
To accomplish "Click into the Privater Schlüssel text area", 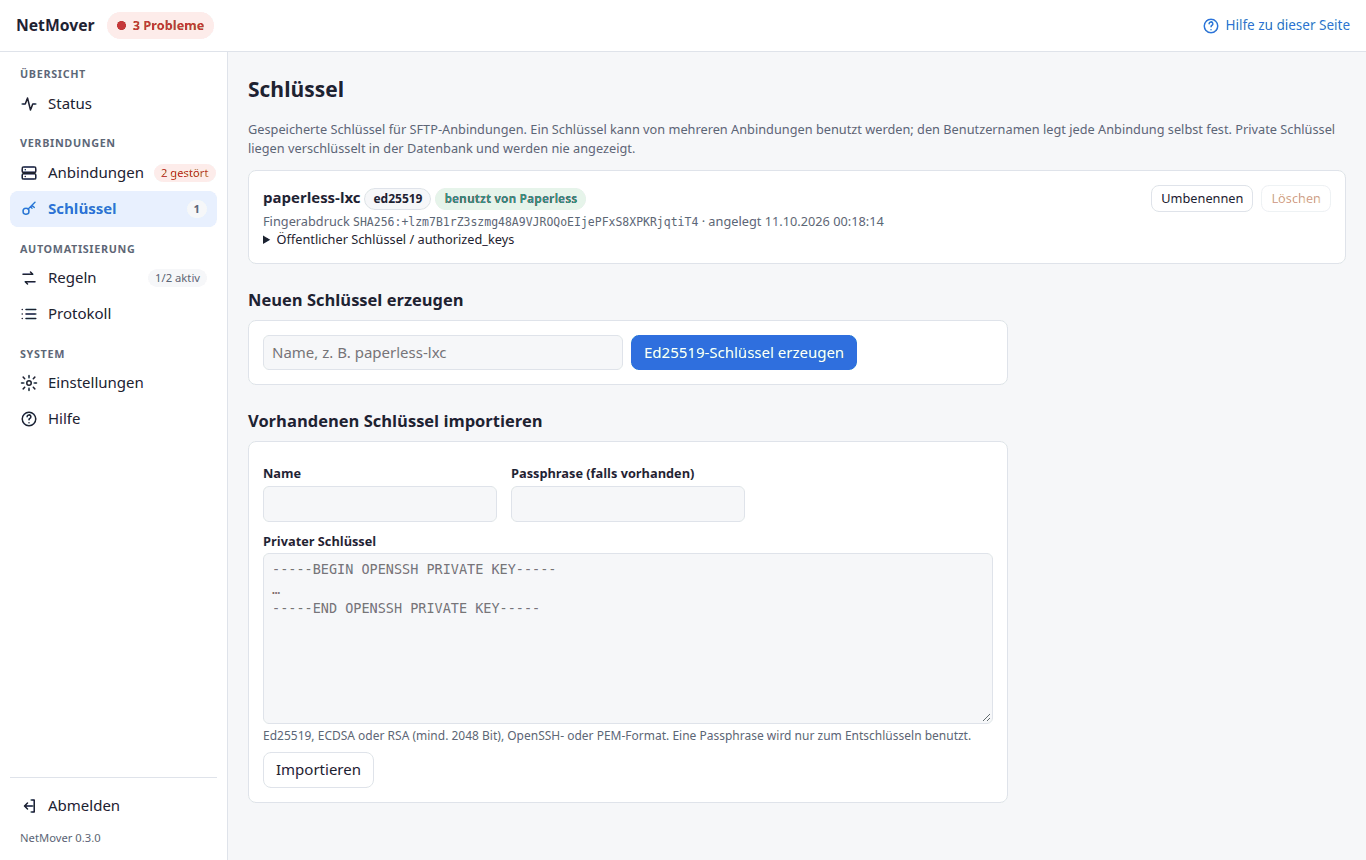I will pyautogui.click(x=628, y=638).
